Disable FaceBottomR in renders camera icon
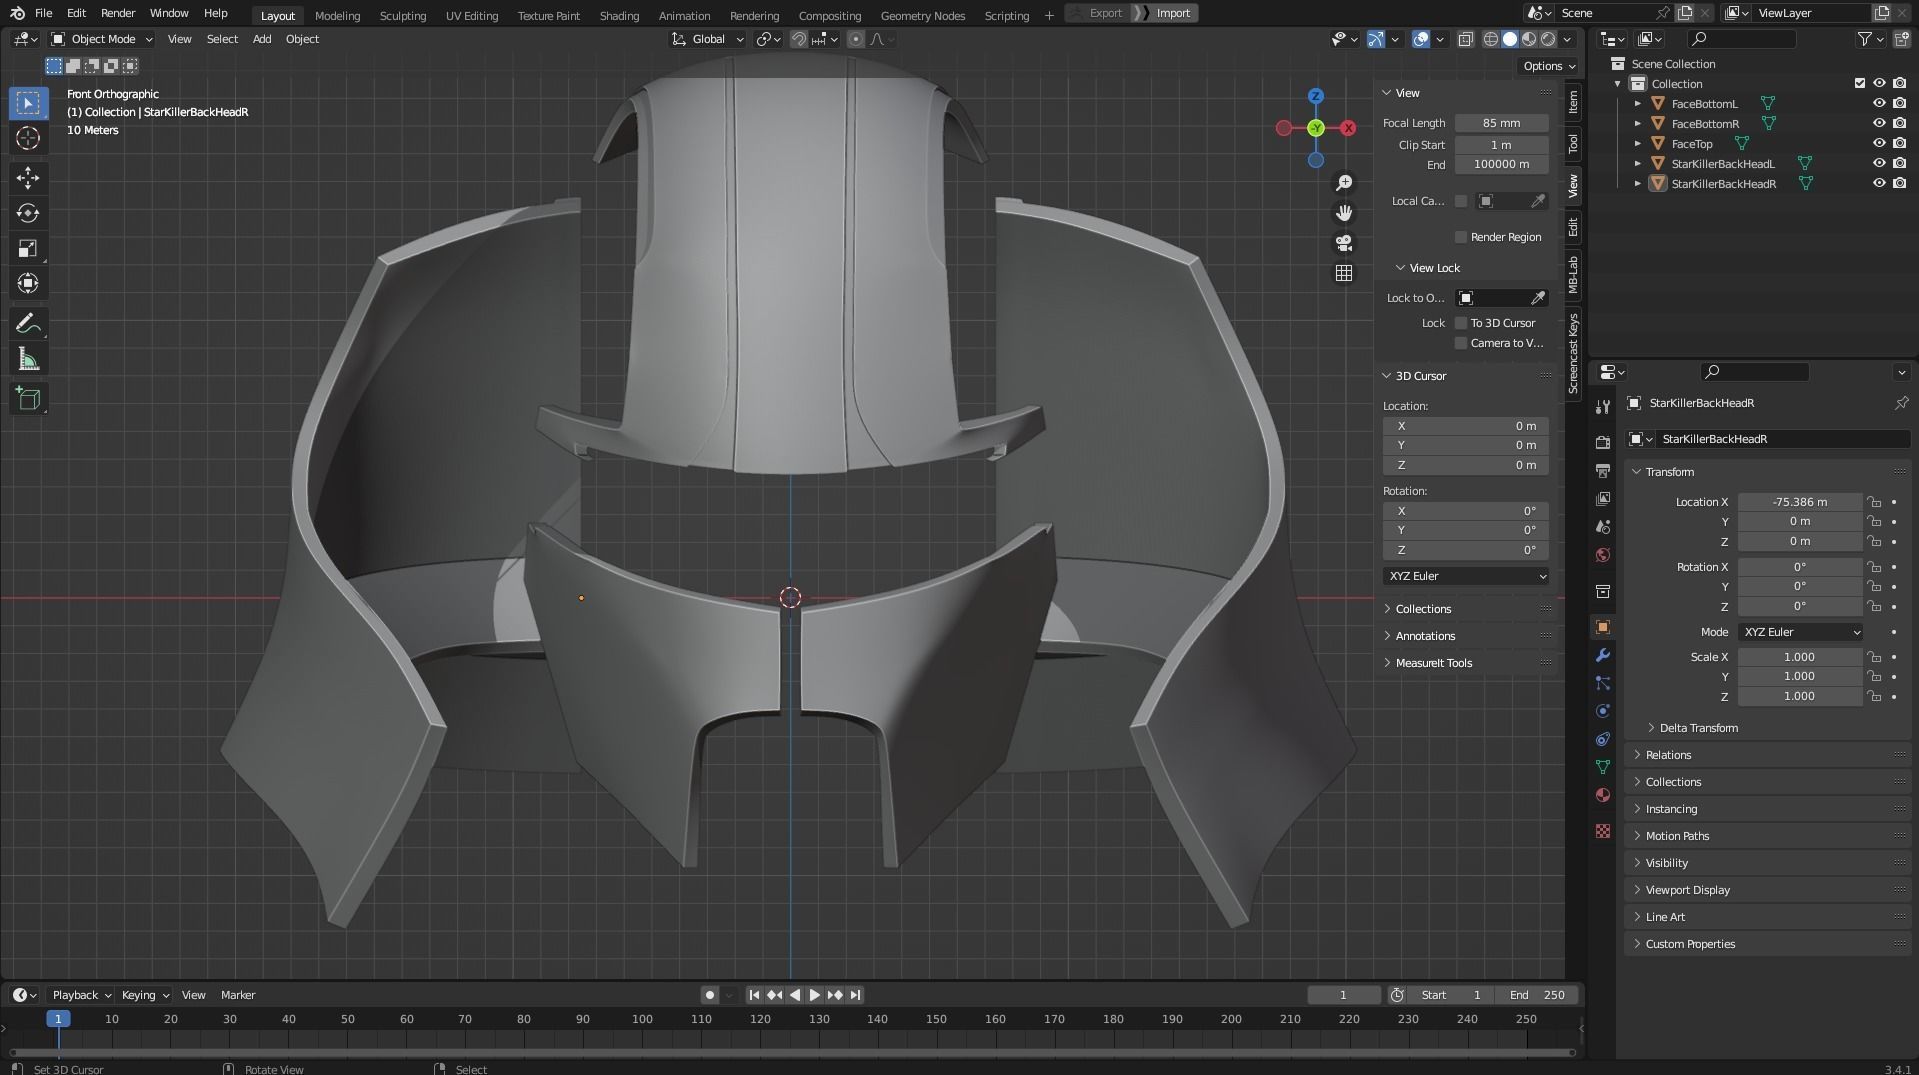Screen dimensions: 1919x1075 pos(1899,123)
